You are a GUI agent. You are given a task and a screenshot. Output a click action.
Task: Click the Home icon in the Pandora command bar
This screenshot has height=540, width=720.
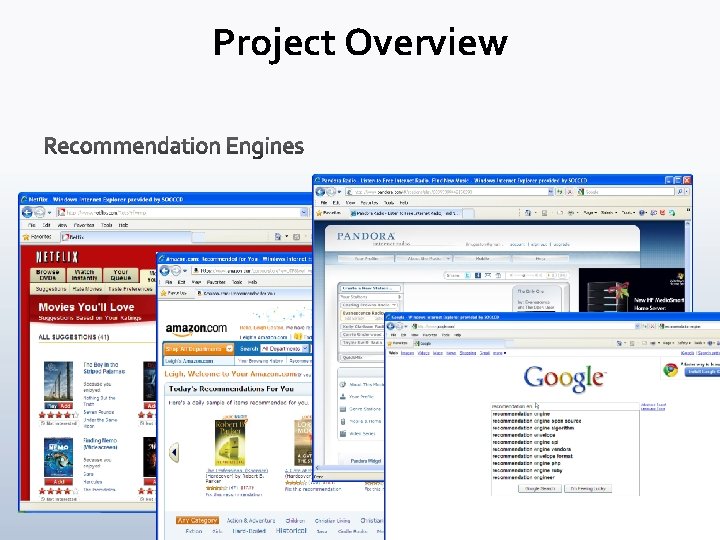pyautogui.click(x=528, y=213)
